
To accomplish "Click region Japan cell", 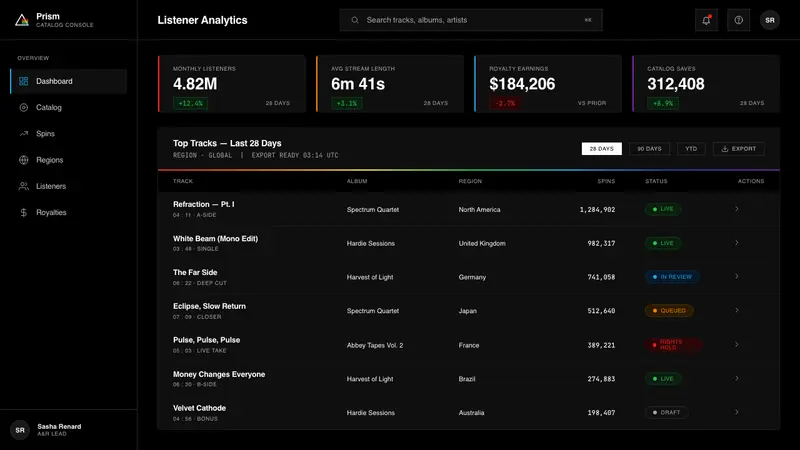I will point(468,311).
